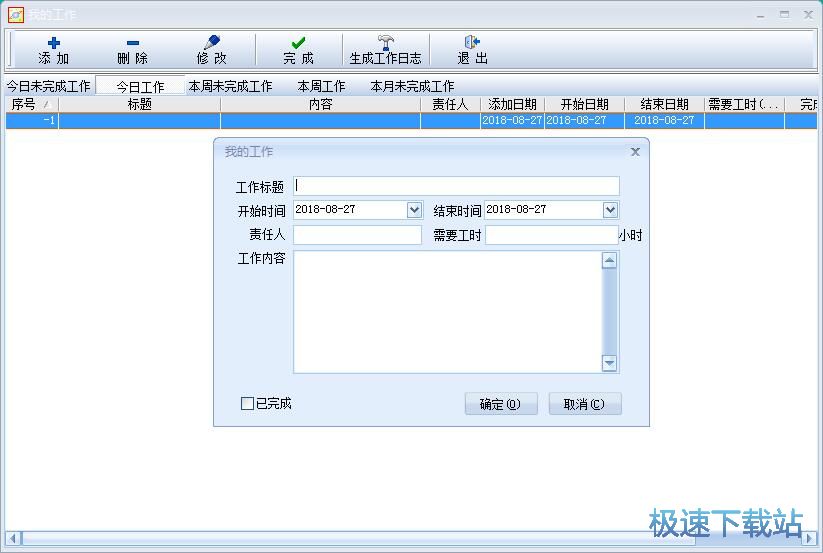Viewport: 823px width, 553px height.
Task: Switch to the 本月未完成工作 tab
Action: tap(413, 86)
